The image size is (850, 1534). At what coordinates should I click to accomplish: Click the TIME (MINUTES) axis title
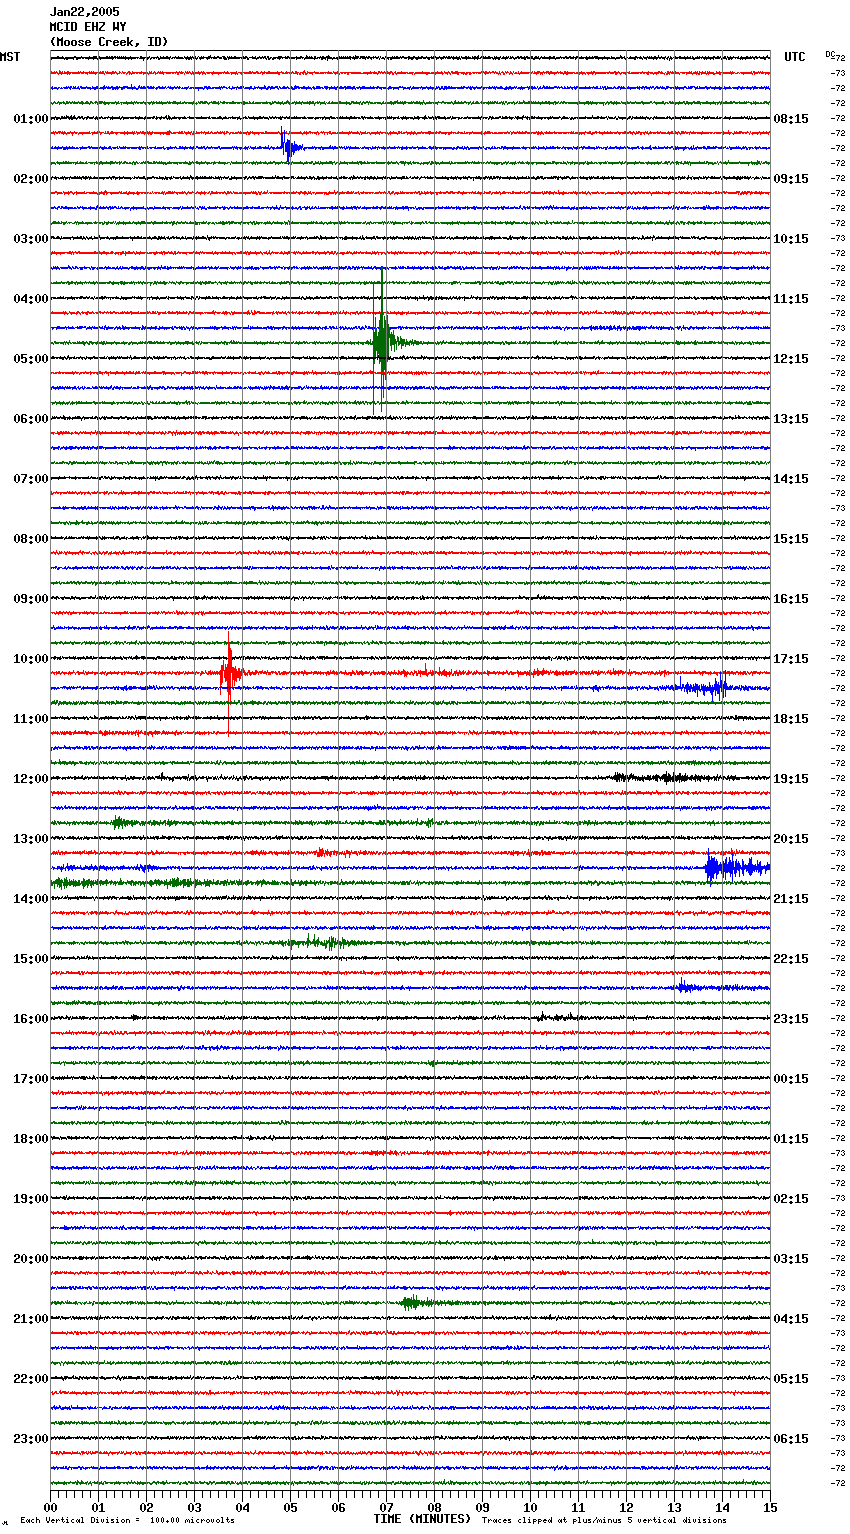(422, 1519)
